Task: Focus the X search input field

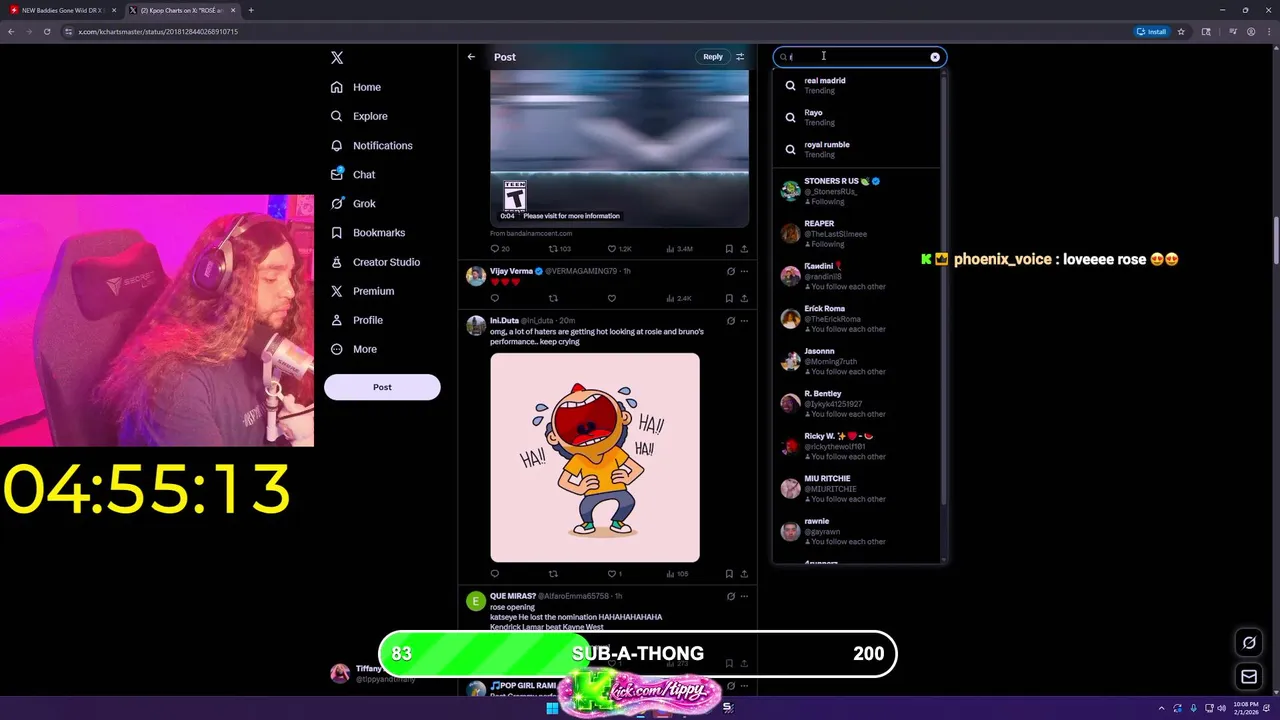Action: 858,57
